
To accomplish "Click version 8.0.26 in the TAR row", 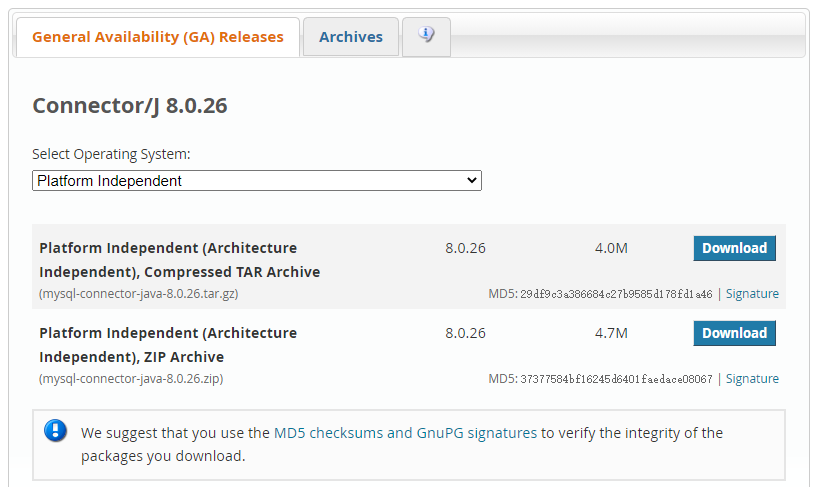I will [x=465, y=249].
